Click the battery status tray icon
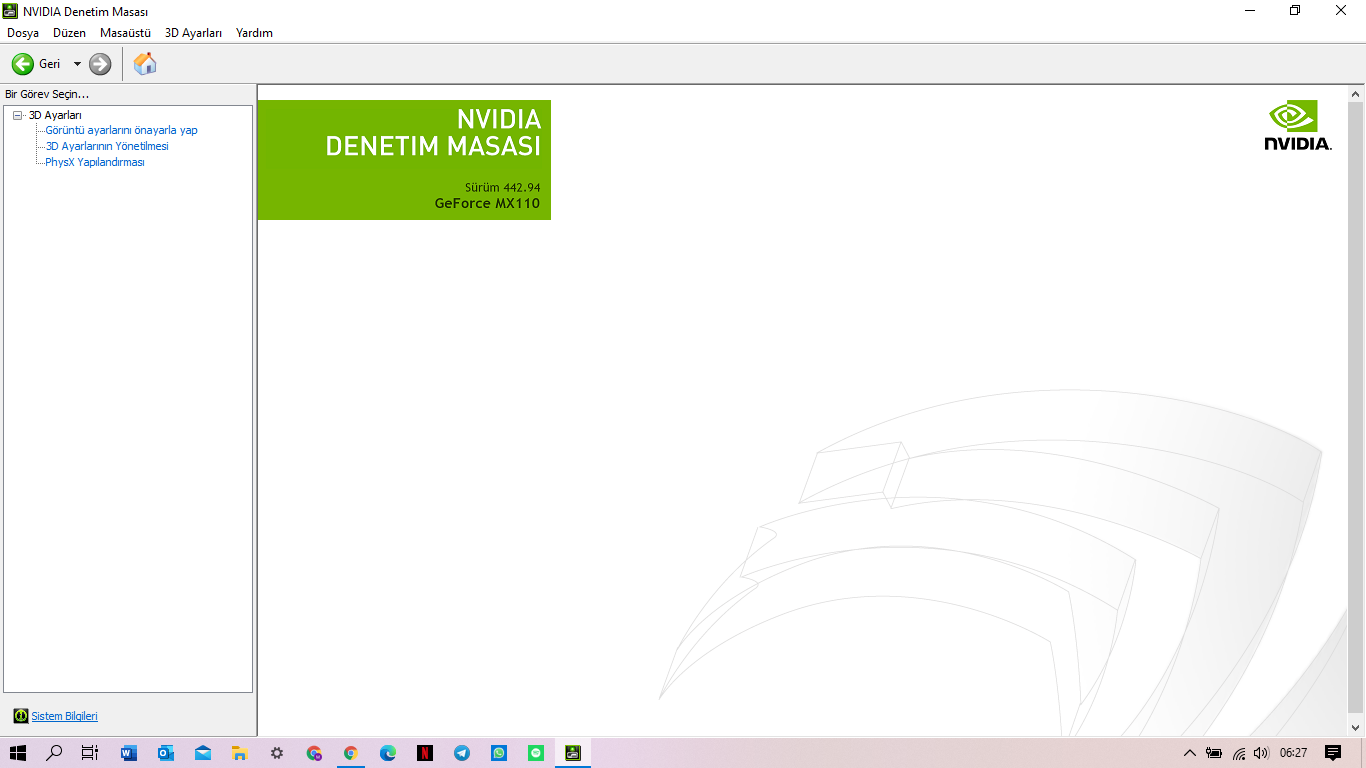Image resolution: width=1366 pixels, height=768 pixels. pos(1214,753)
